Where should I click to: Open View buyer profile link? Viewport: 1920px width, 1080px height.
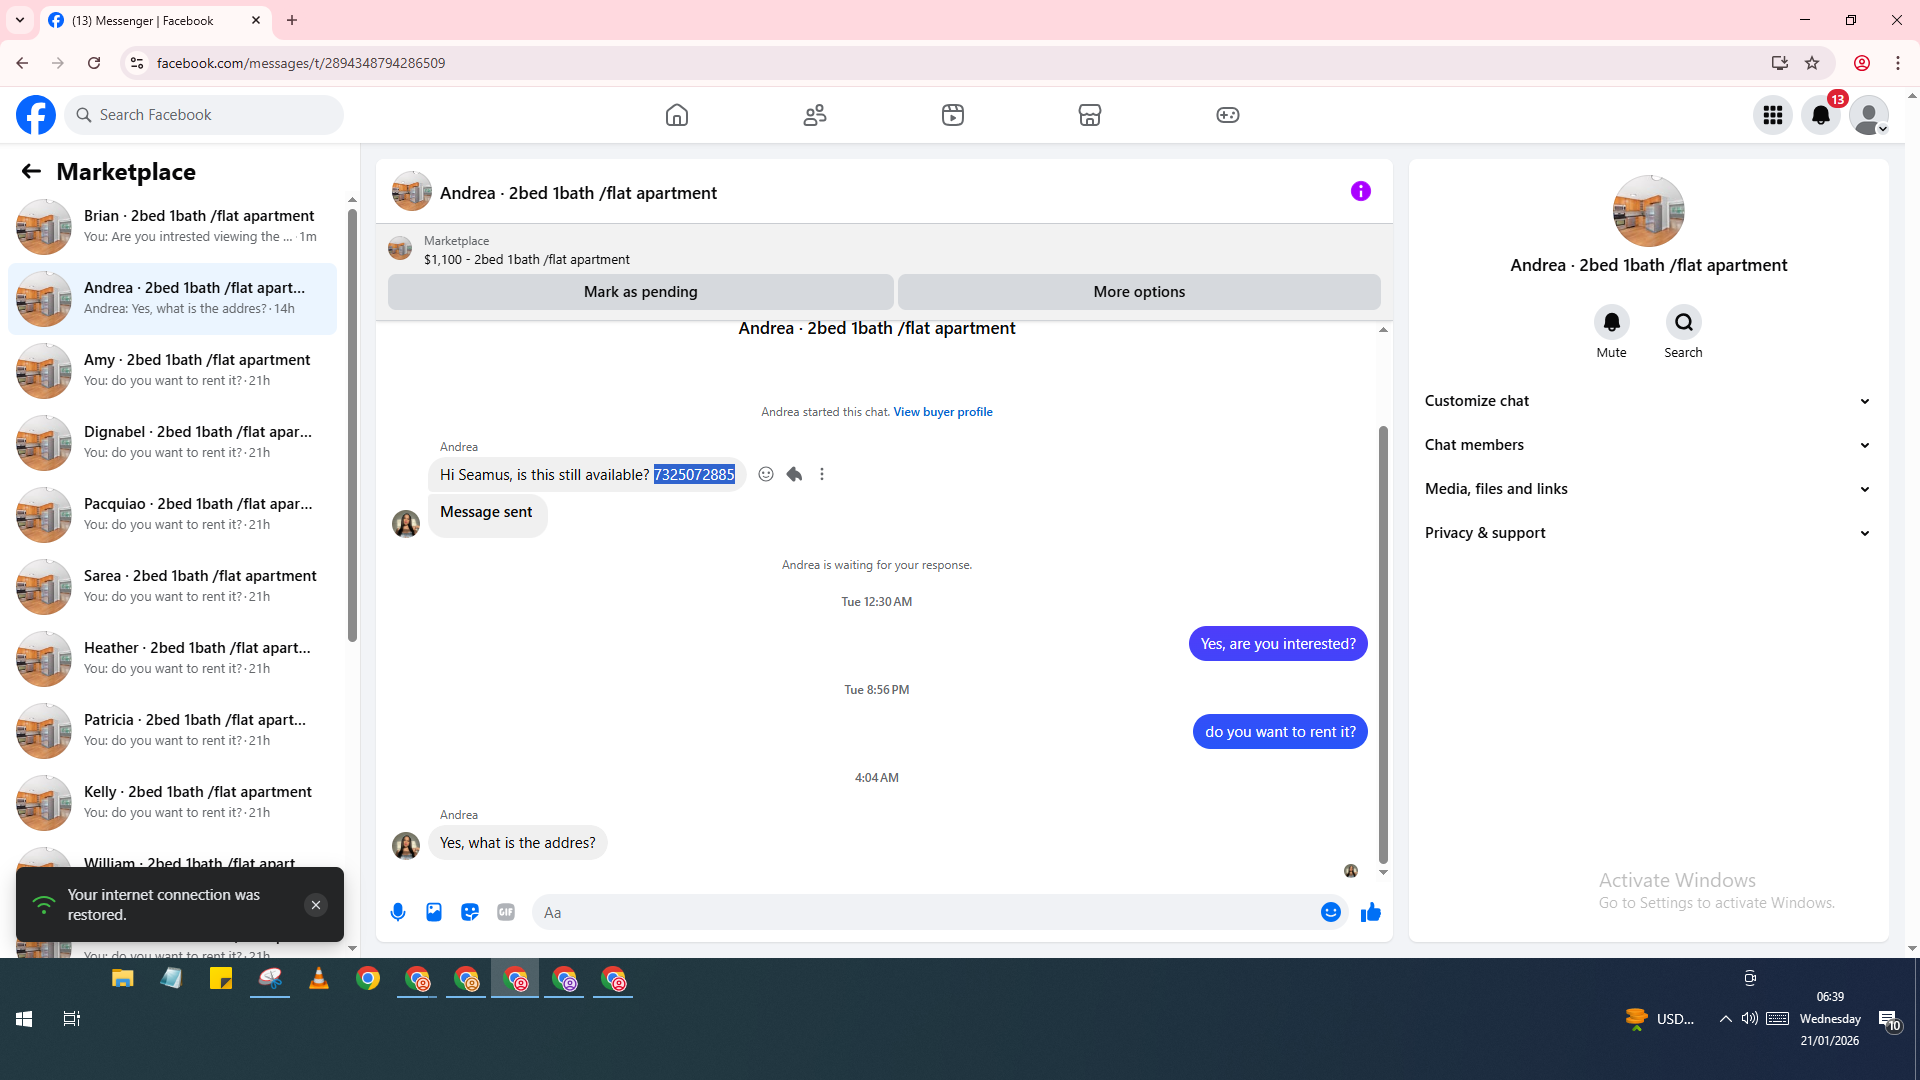(x=942, y=412)
